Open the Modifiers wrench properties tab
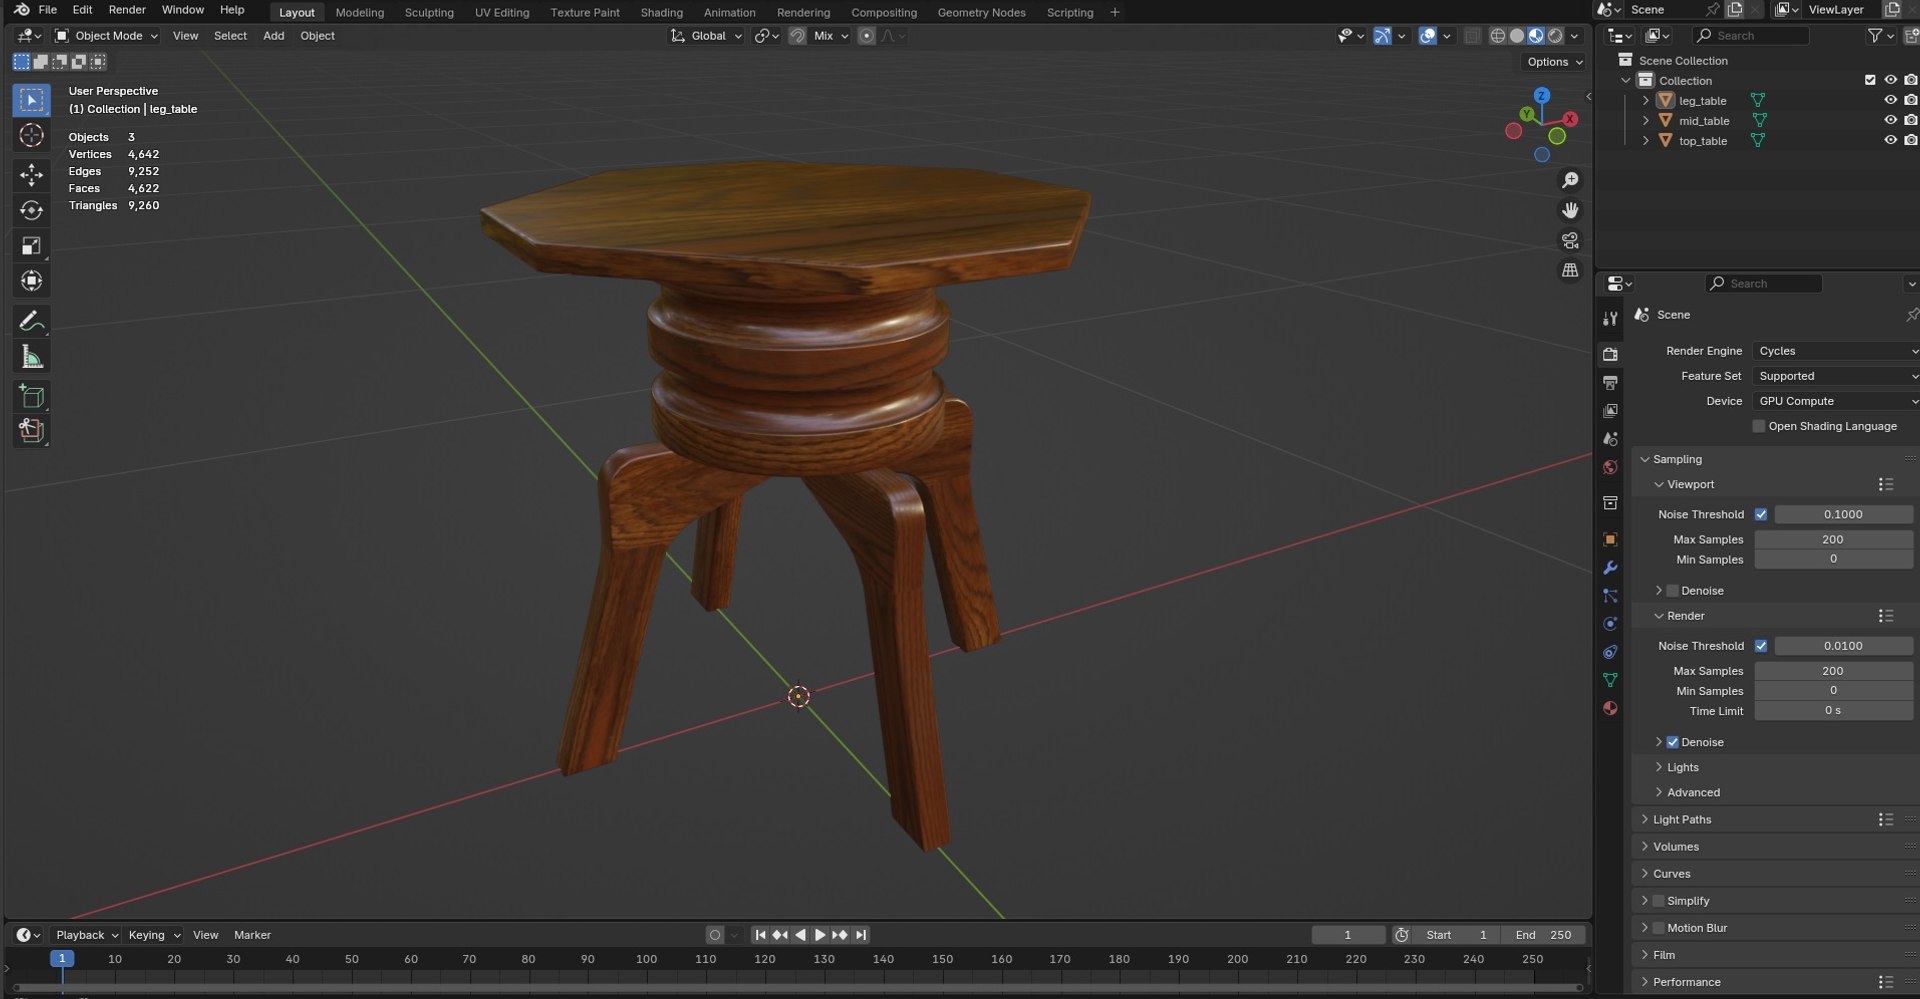This screenshot has width=1920, height=999. tap(1610, 567)
